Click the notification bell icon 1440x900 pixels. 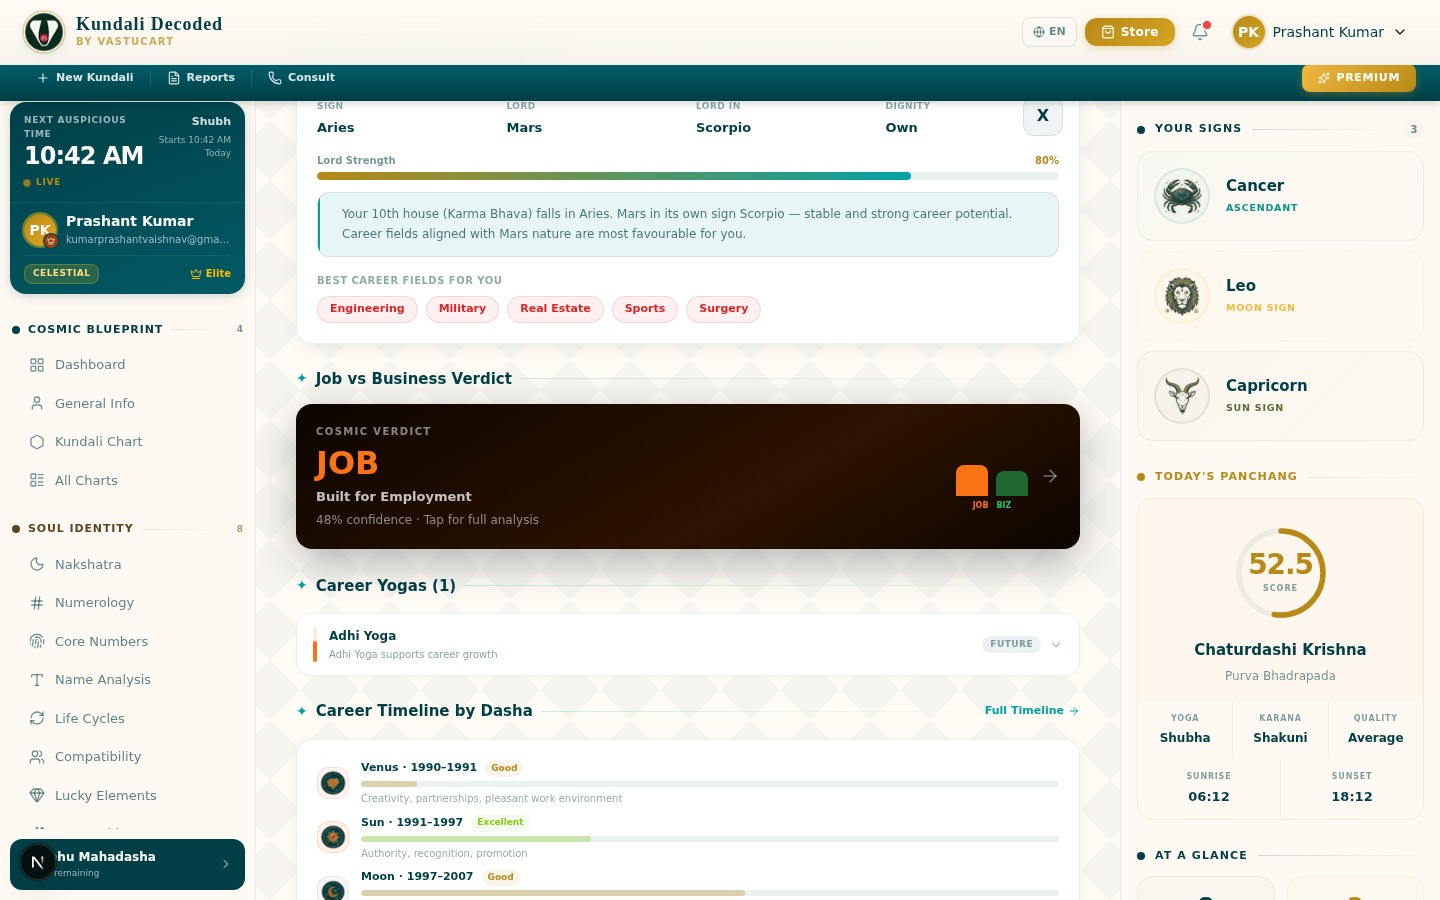point(1200,32)
